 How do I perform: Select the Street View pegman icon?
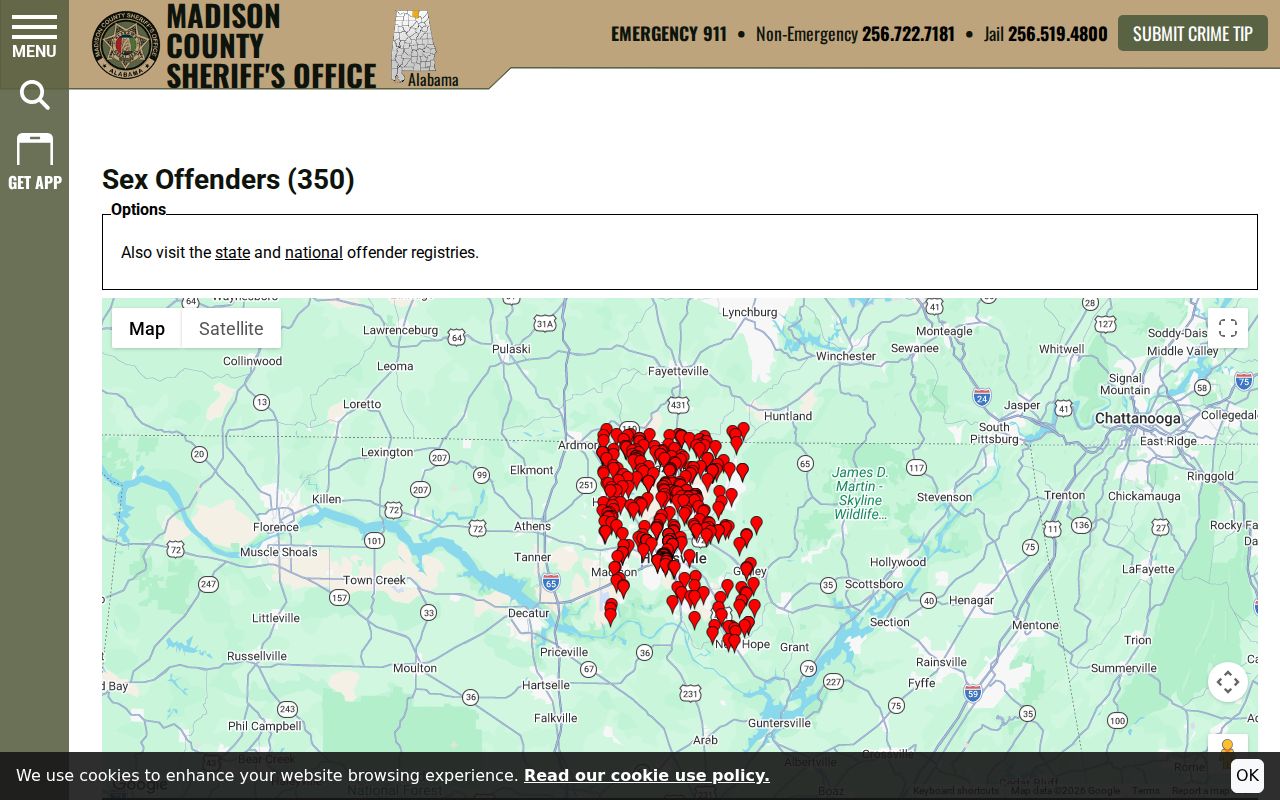[x=1227, y=750]
